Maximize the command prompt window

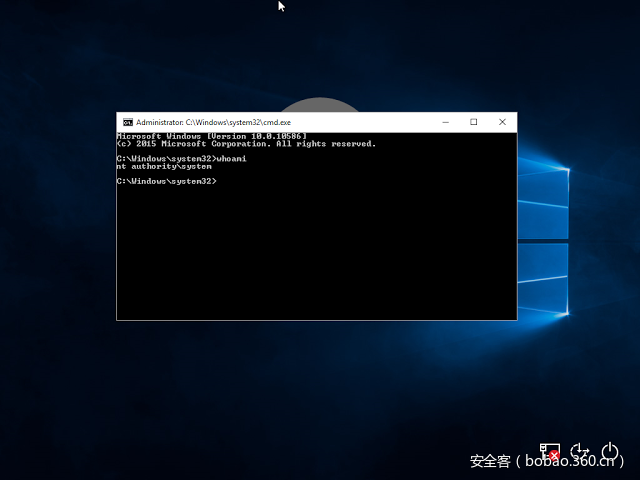474,122
